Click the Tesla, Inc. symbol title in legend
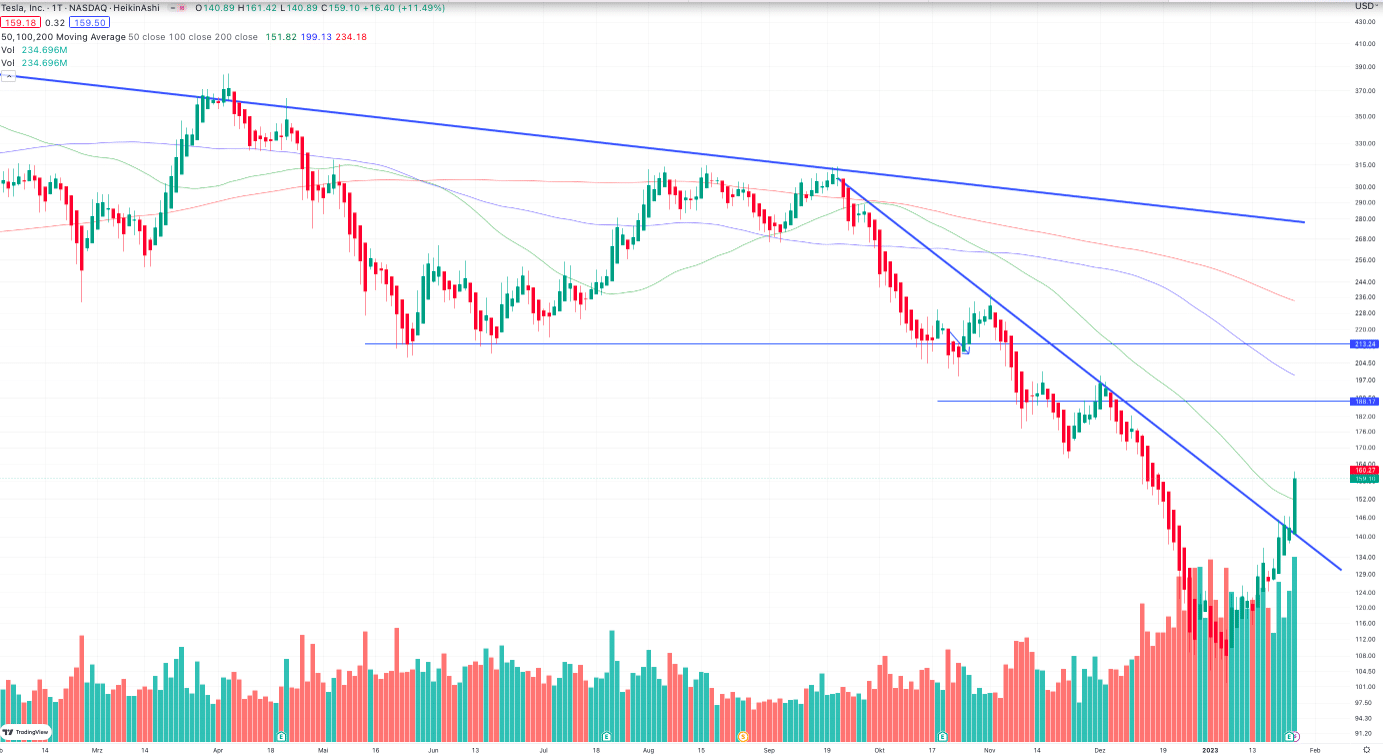1383x756 pixels. click(x=23, y=7)
